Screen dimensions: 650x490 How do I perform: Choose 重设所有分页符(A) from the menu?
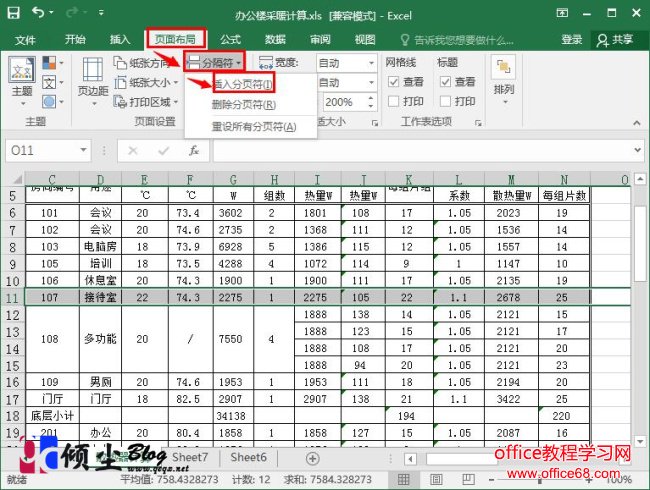click(254, 126)
